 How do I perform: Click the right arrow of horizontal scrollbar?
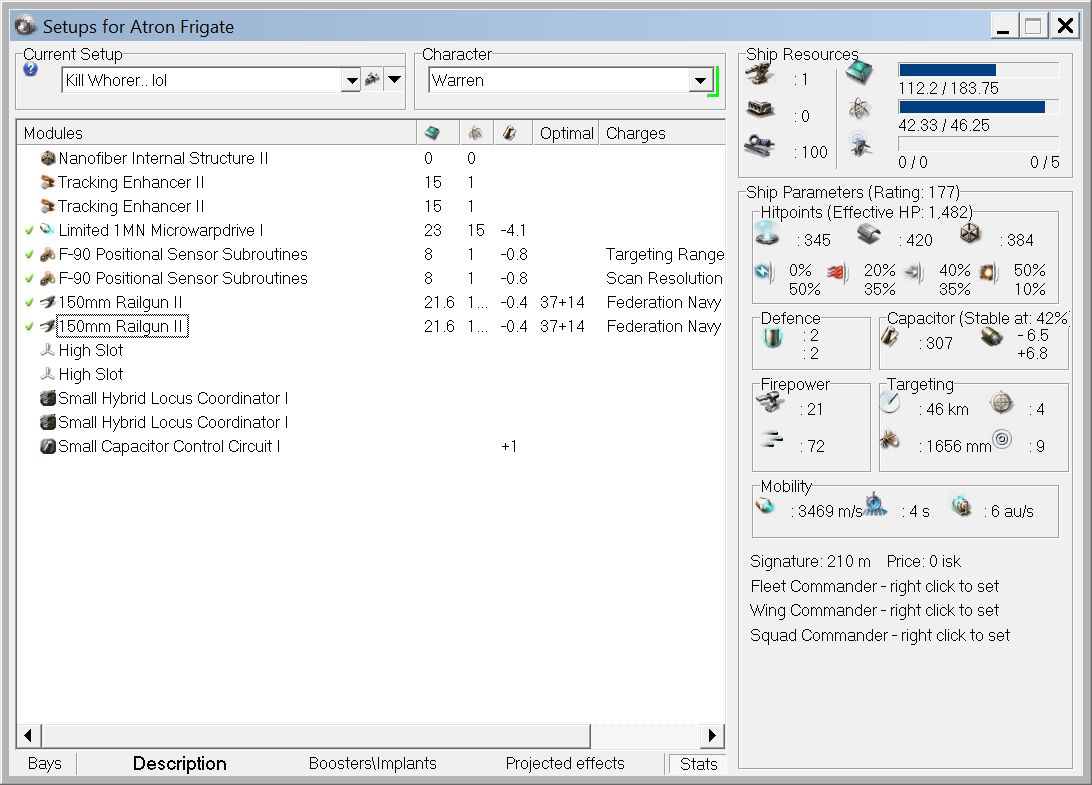713,735
